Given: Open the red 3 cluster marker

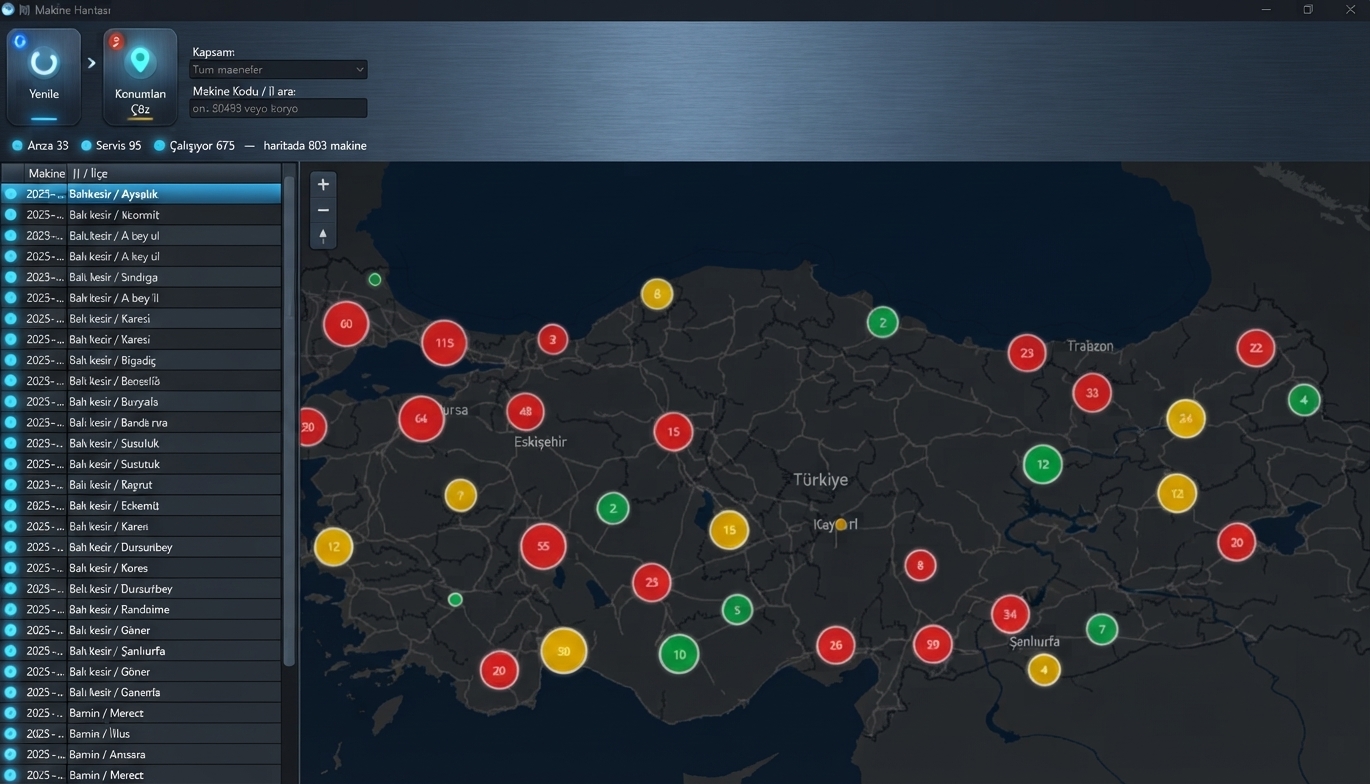Looking at the screenshot, I should coord(553,339).
